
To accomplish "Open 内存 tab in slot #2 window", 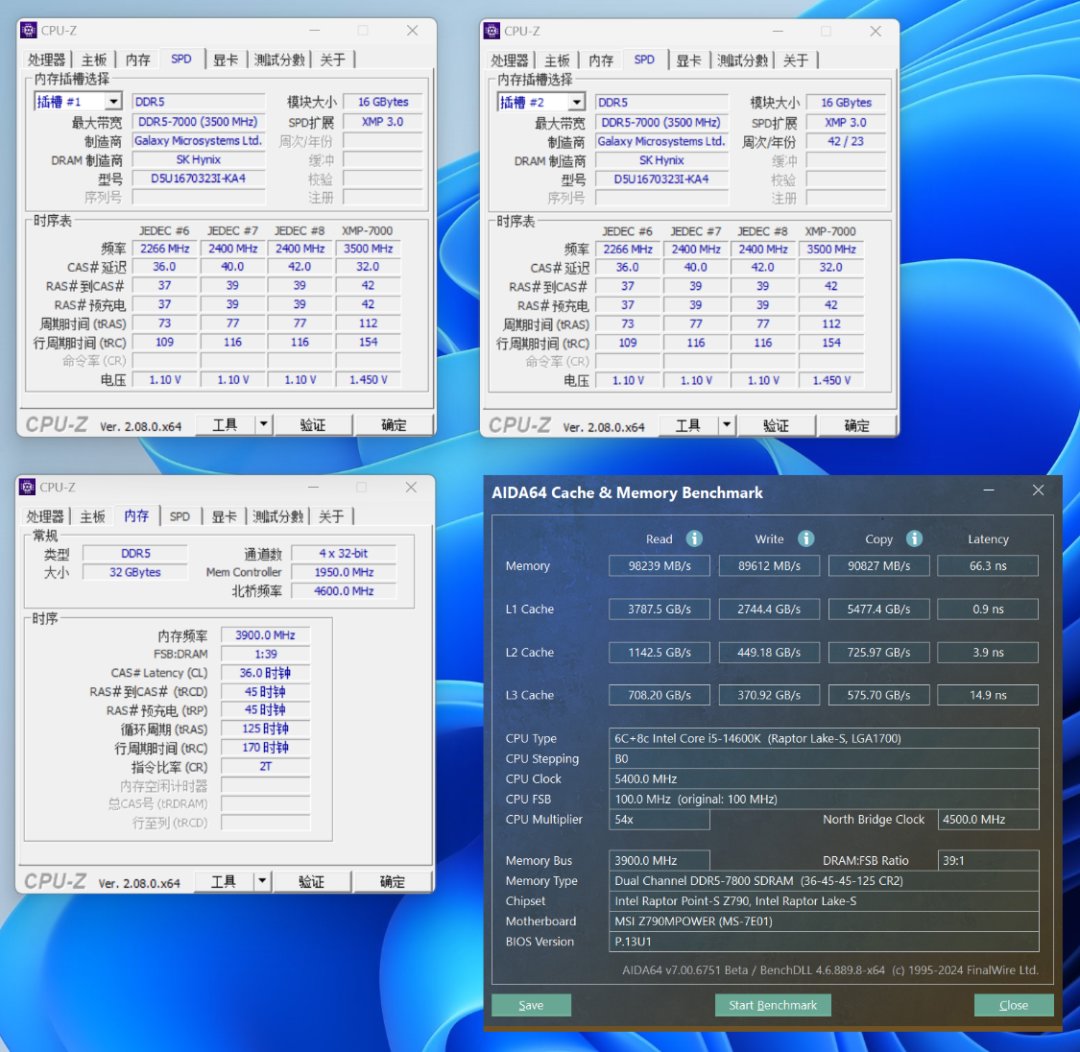I will pos(601,61).
